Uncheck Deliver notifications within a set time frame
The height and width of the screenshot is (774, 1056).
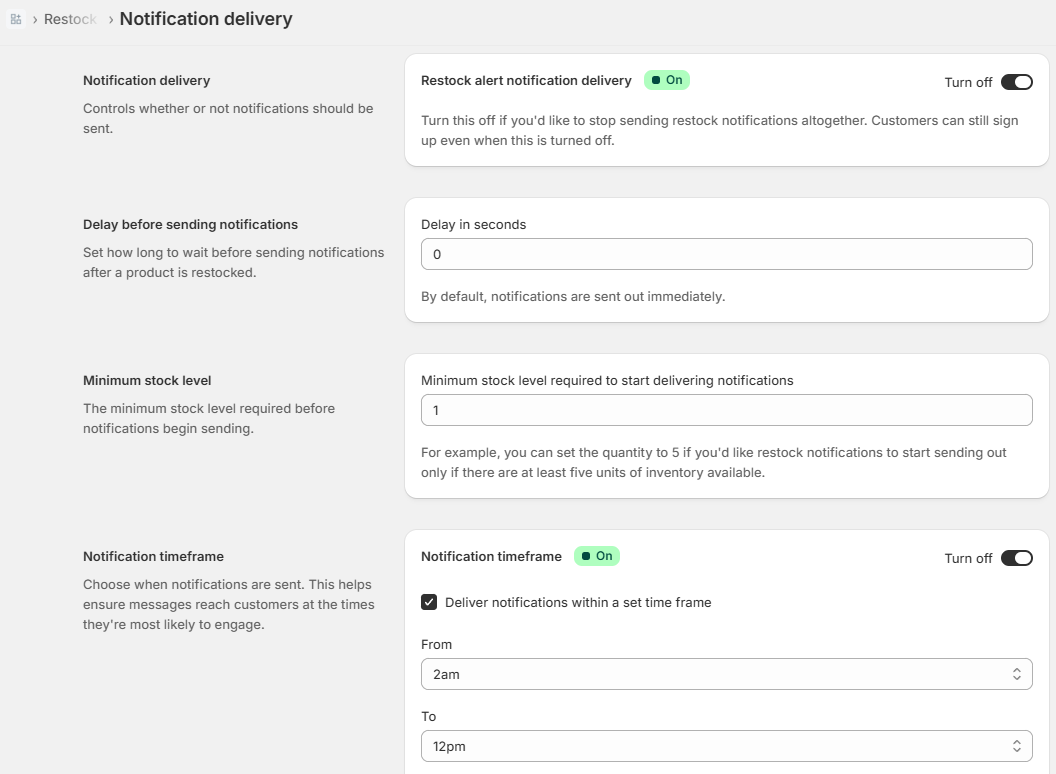click(x=429, y=602)
